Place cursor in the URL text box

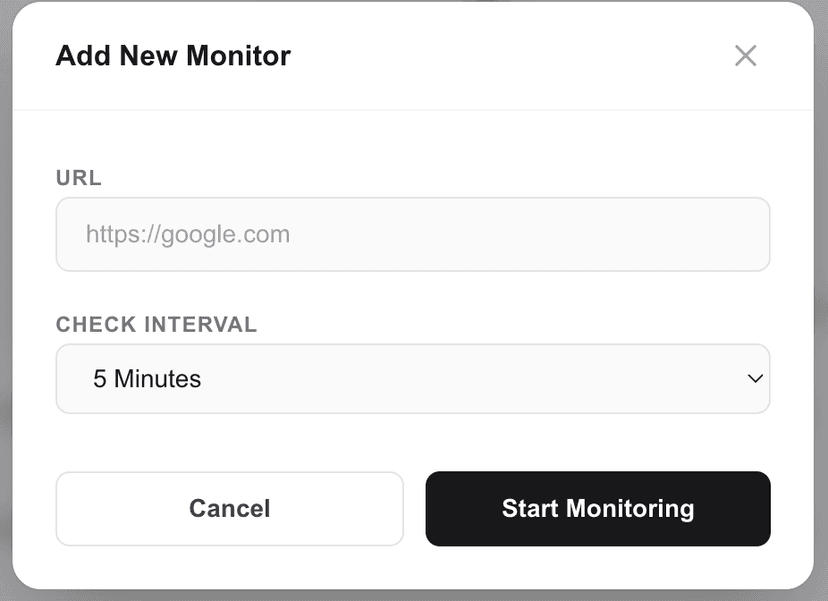click(412, 235)
